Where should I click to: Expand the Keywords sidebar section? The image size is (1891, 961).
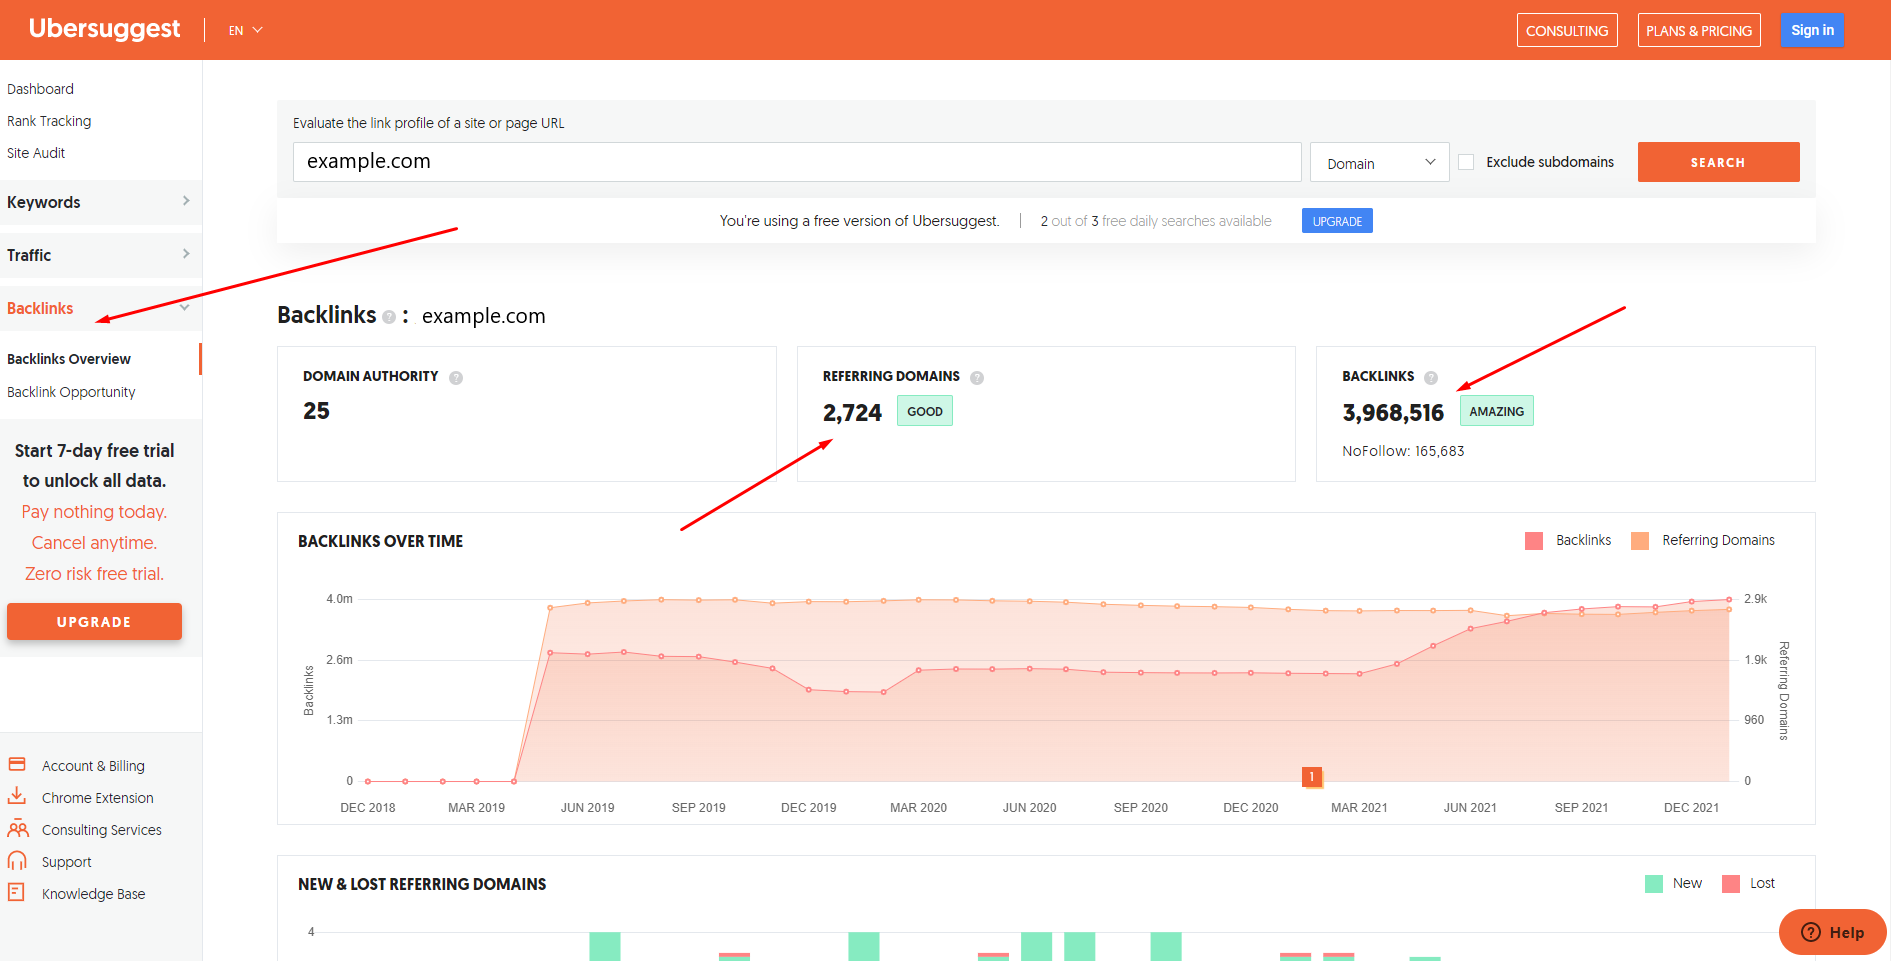(99, 202)
